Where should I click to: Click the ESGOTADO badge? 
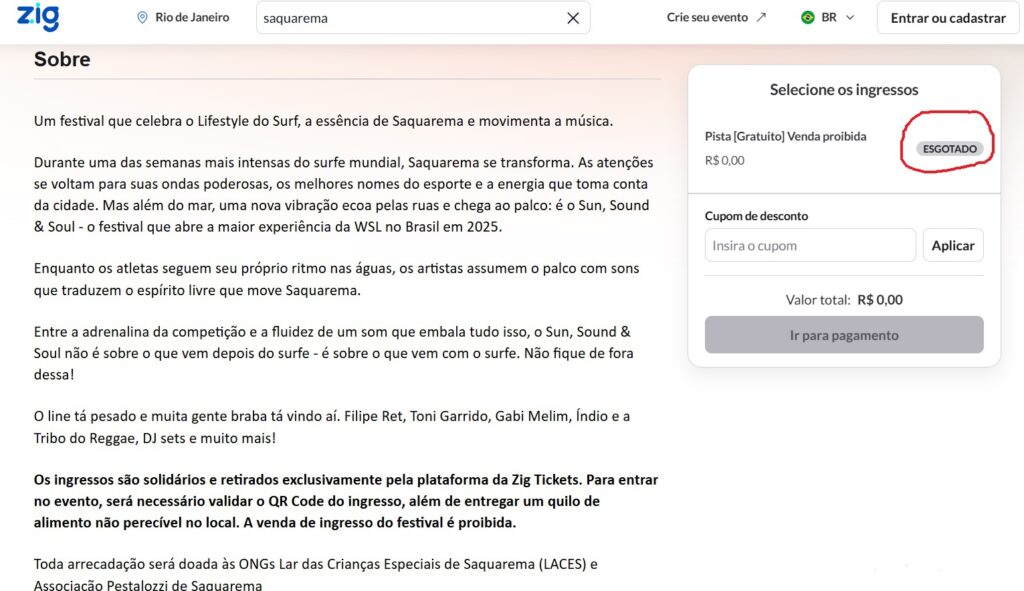click(x=950, y=149)
